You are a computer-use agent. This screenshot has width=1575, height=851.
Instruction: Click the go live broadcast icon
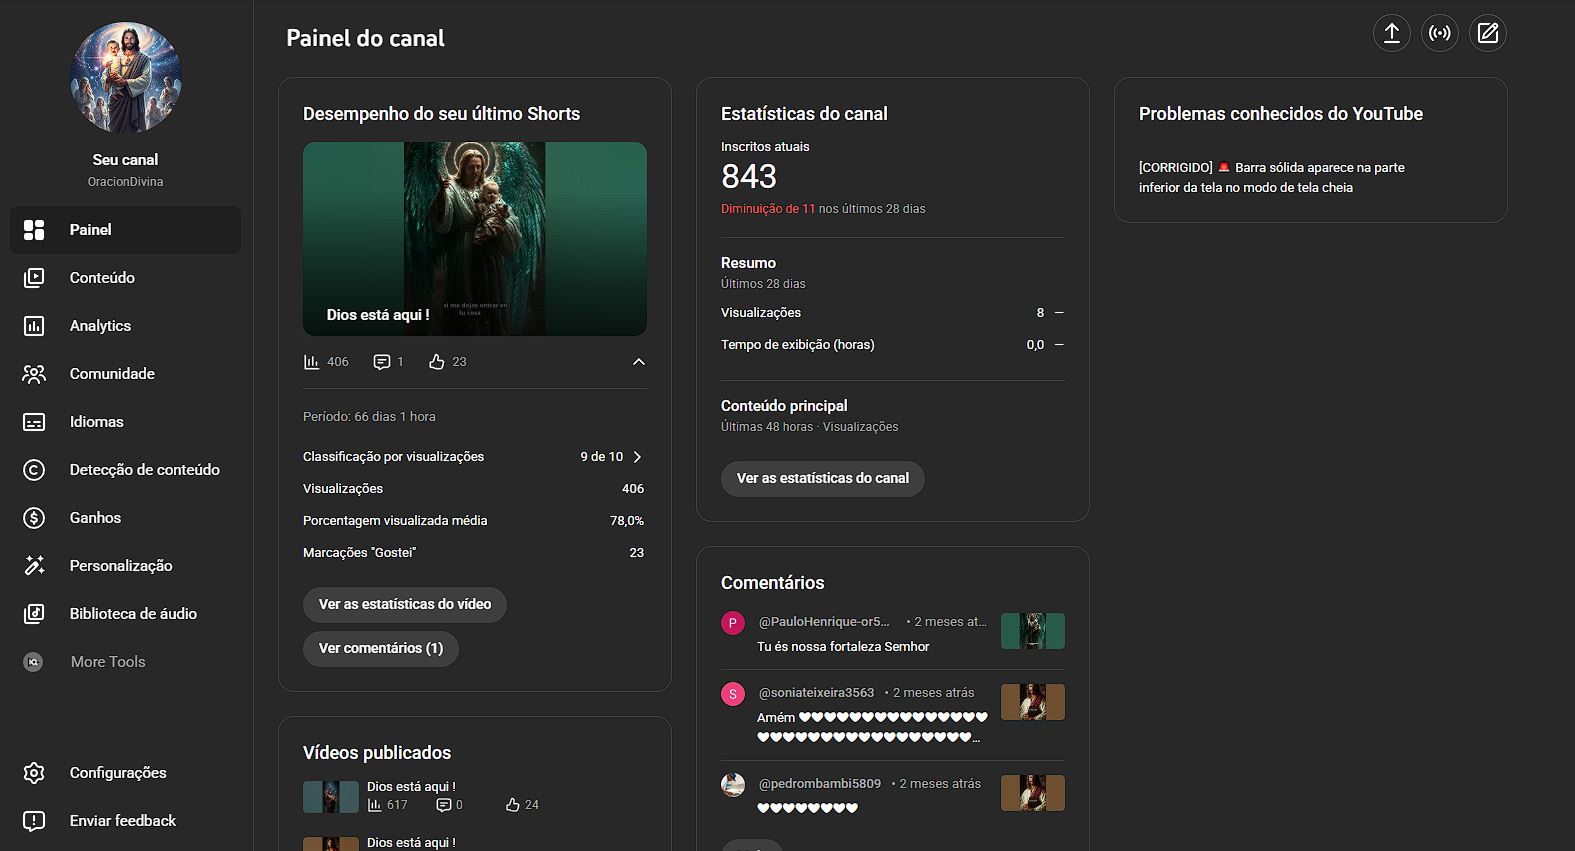(x=1440, y=33)
